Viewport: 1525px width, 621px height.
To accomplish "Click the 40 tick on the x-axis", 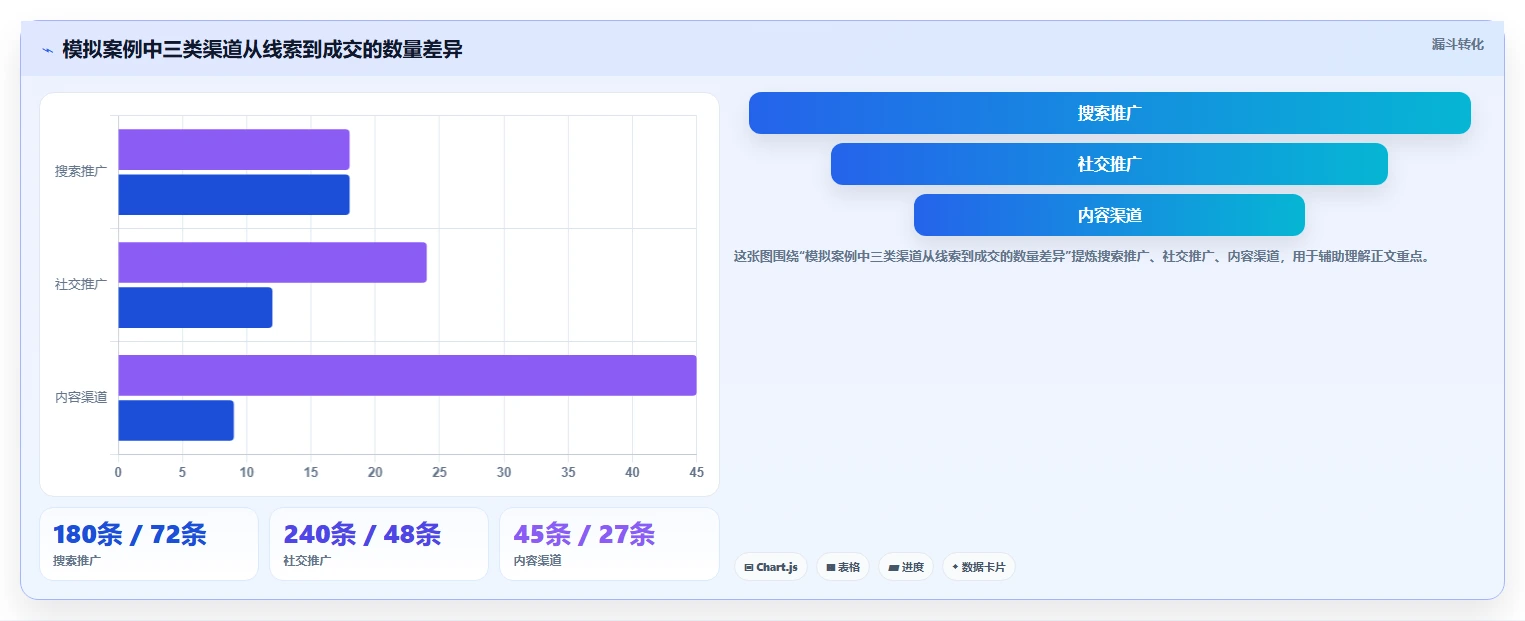I will pyautogui.click(x=632, y=472).
